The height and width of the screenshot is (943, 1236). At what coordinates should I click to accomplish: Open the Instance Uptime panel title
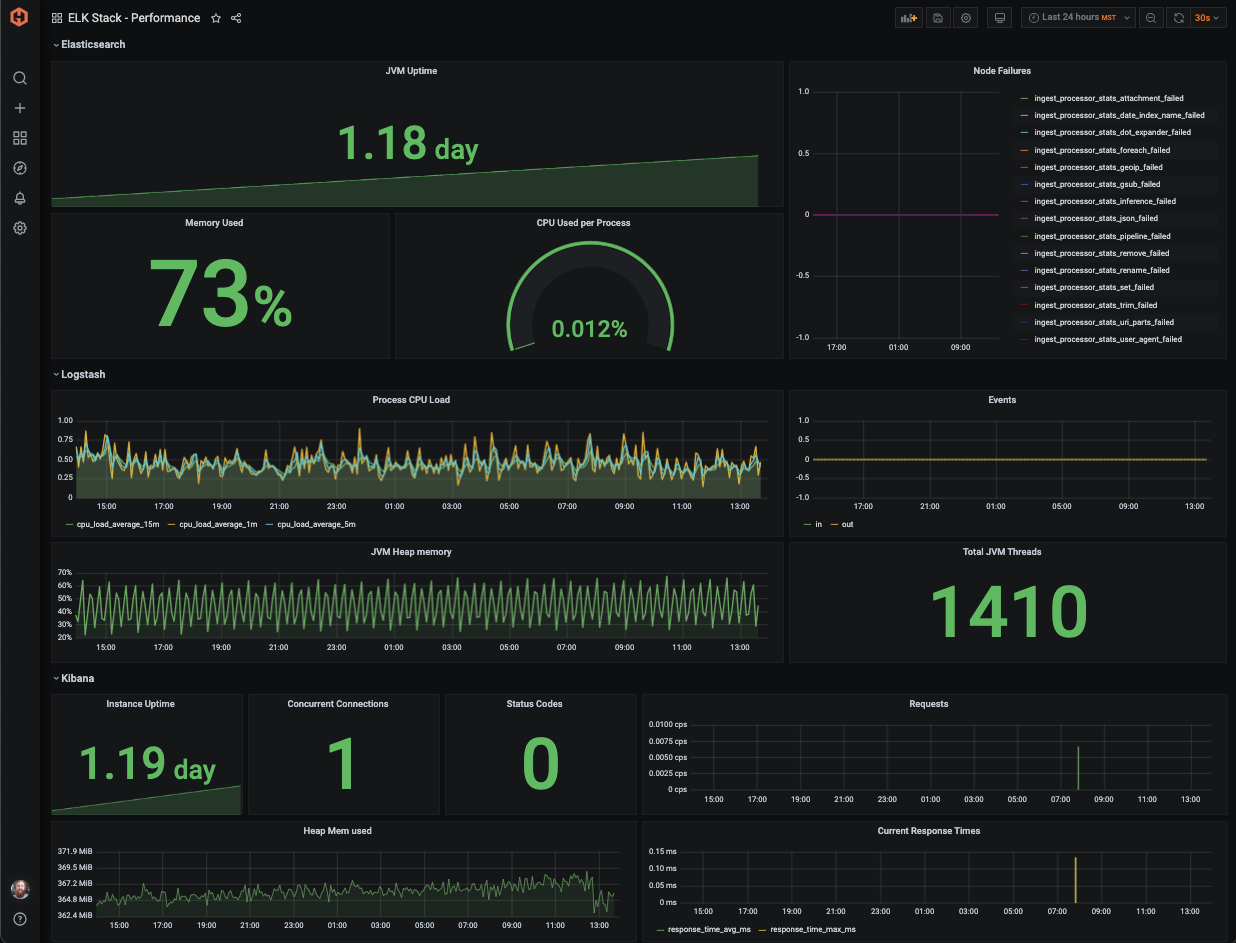click(141, 704)
